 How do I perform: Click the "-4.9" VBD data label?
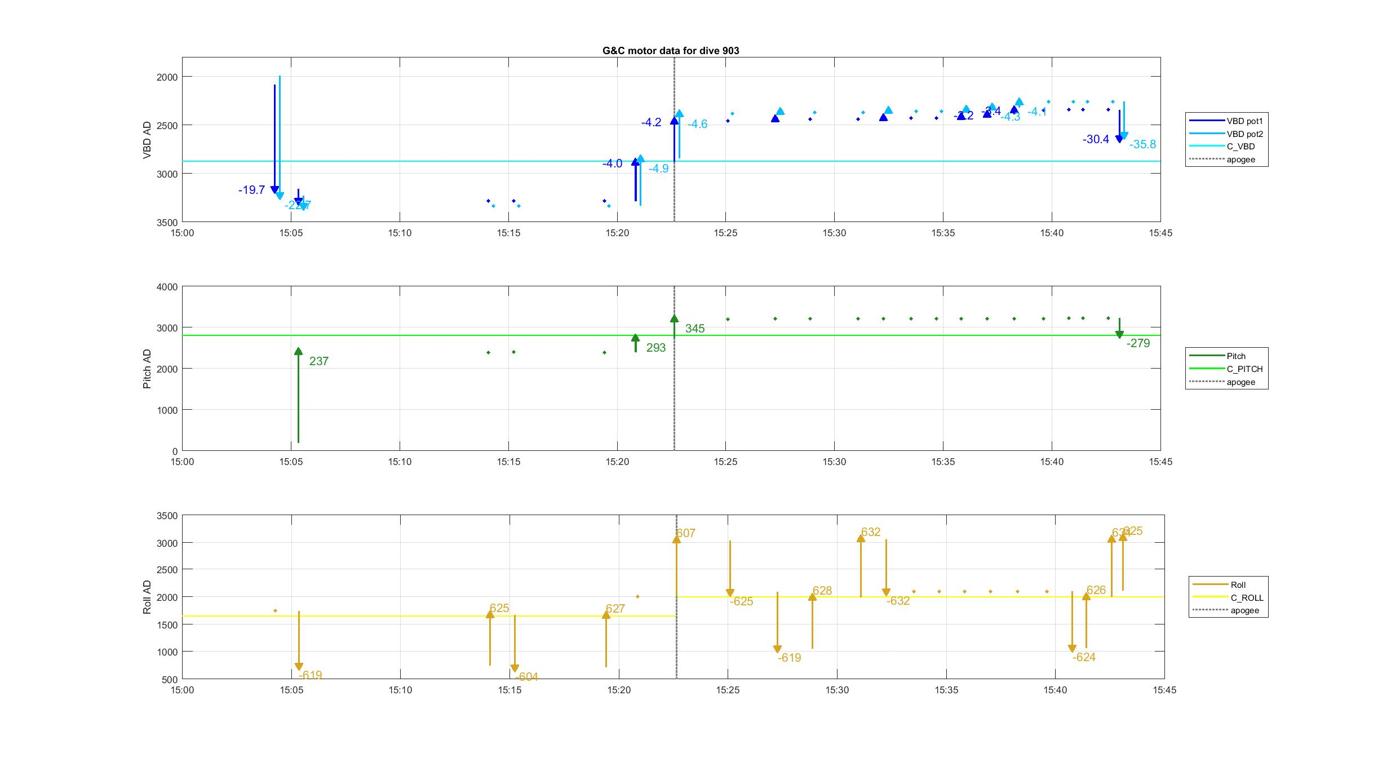(x=658, y=169)
